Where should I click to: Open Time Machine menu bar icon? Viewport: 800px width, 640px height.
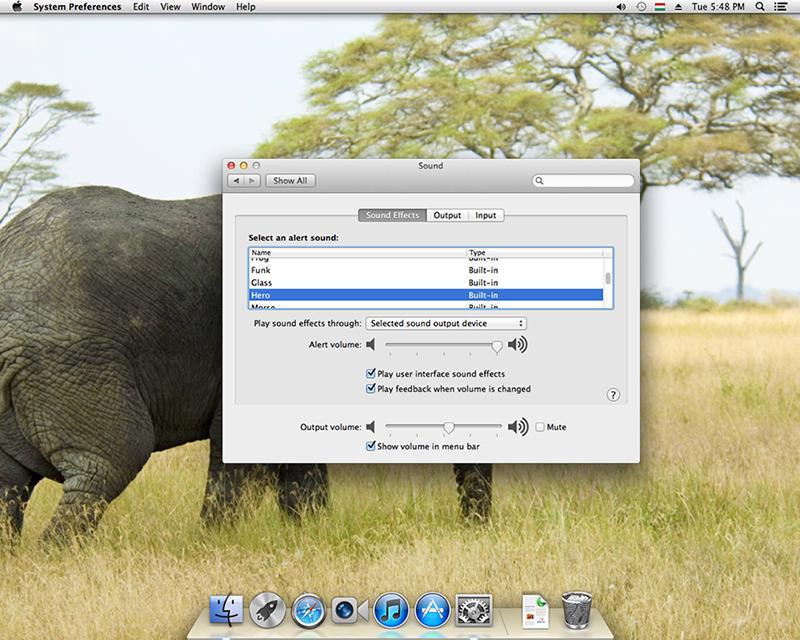[641, 7]
